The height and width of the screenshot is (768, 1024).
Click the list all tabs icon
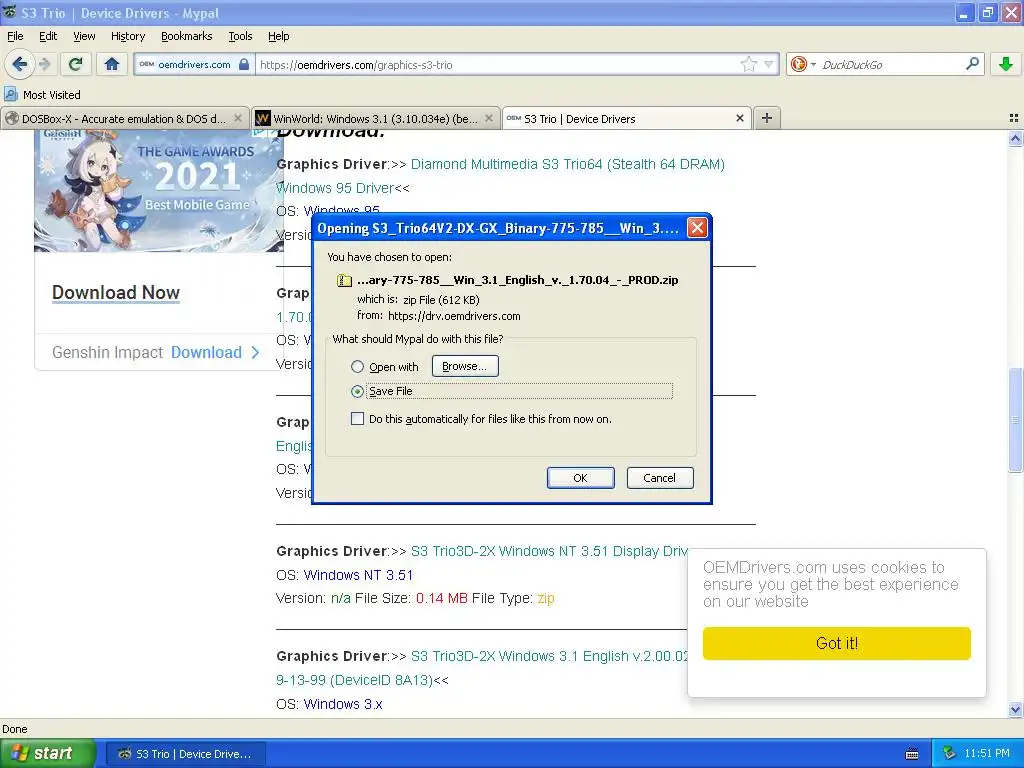tap(1014, 118)
